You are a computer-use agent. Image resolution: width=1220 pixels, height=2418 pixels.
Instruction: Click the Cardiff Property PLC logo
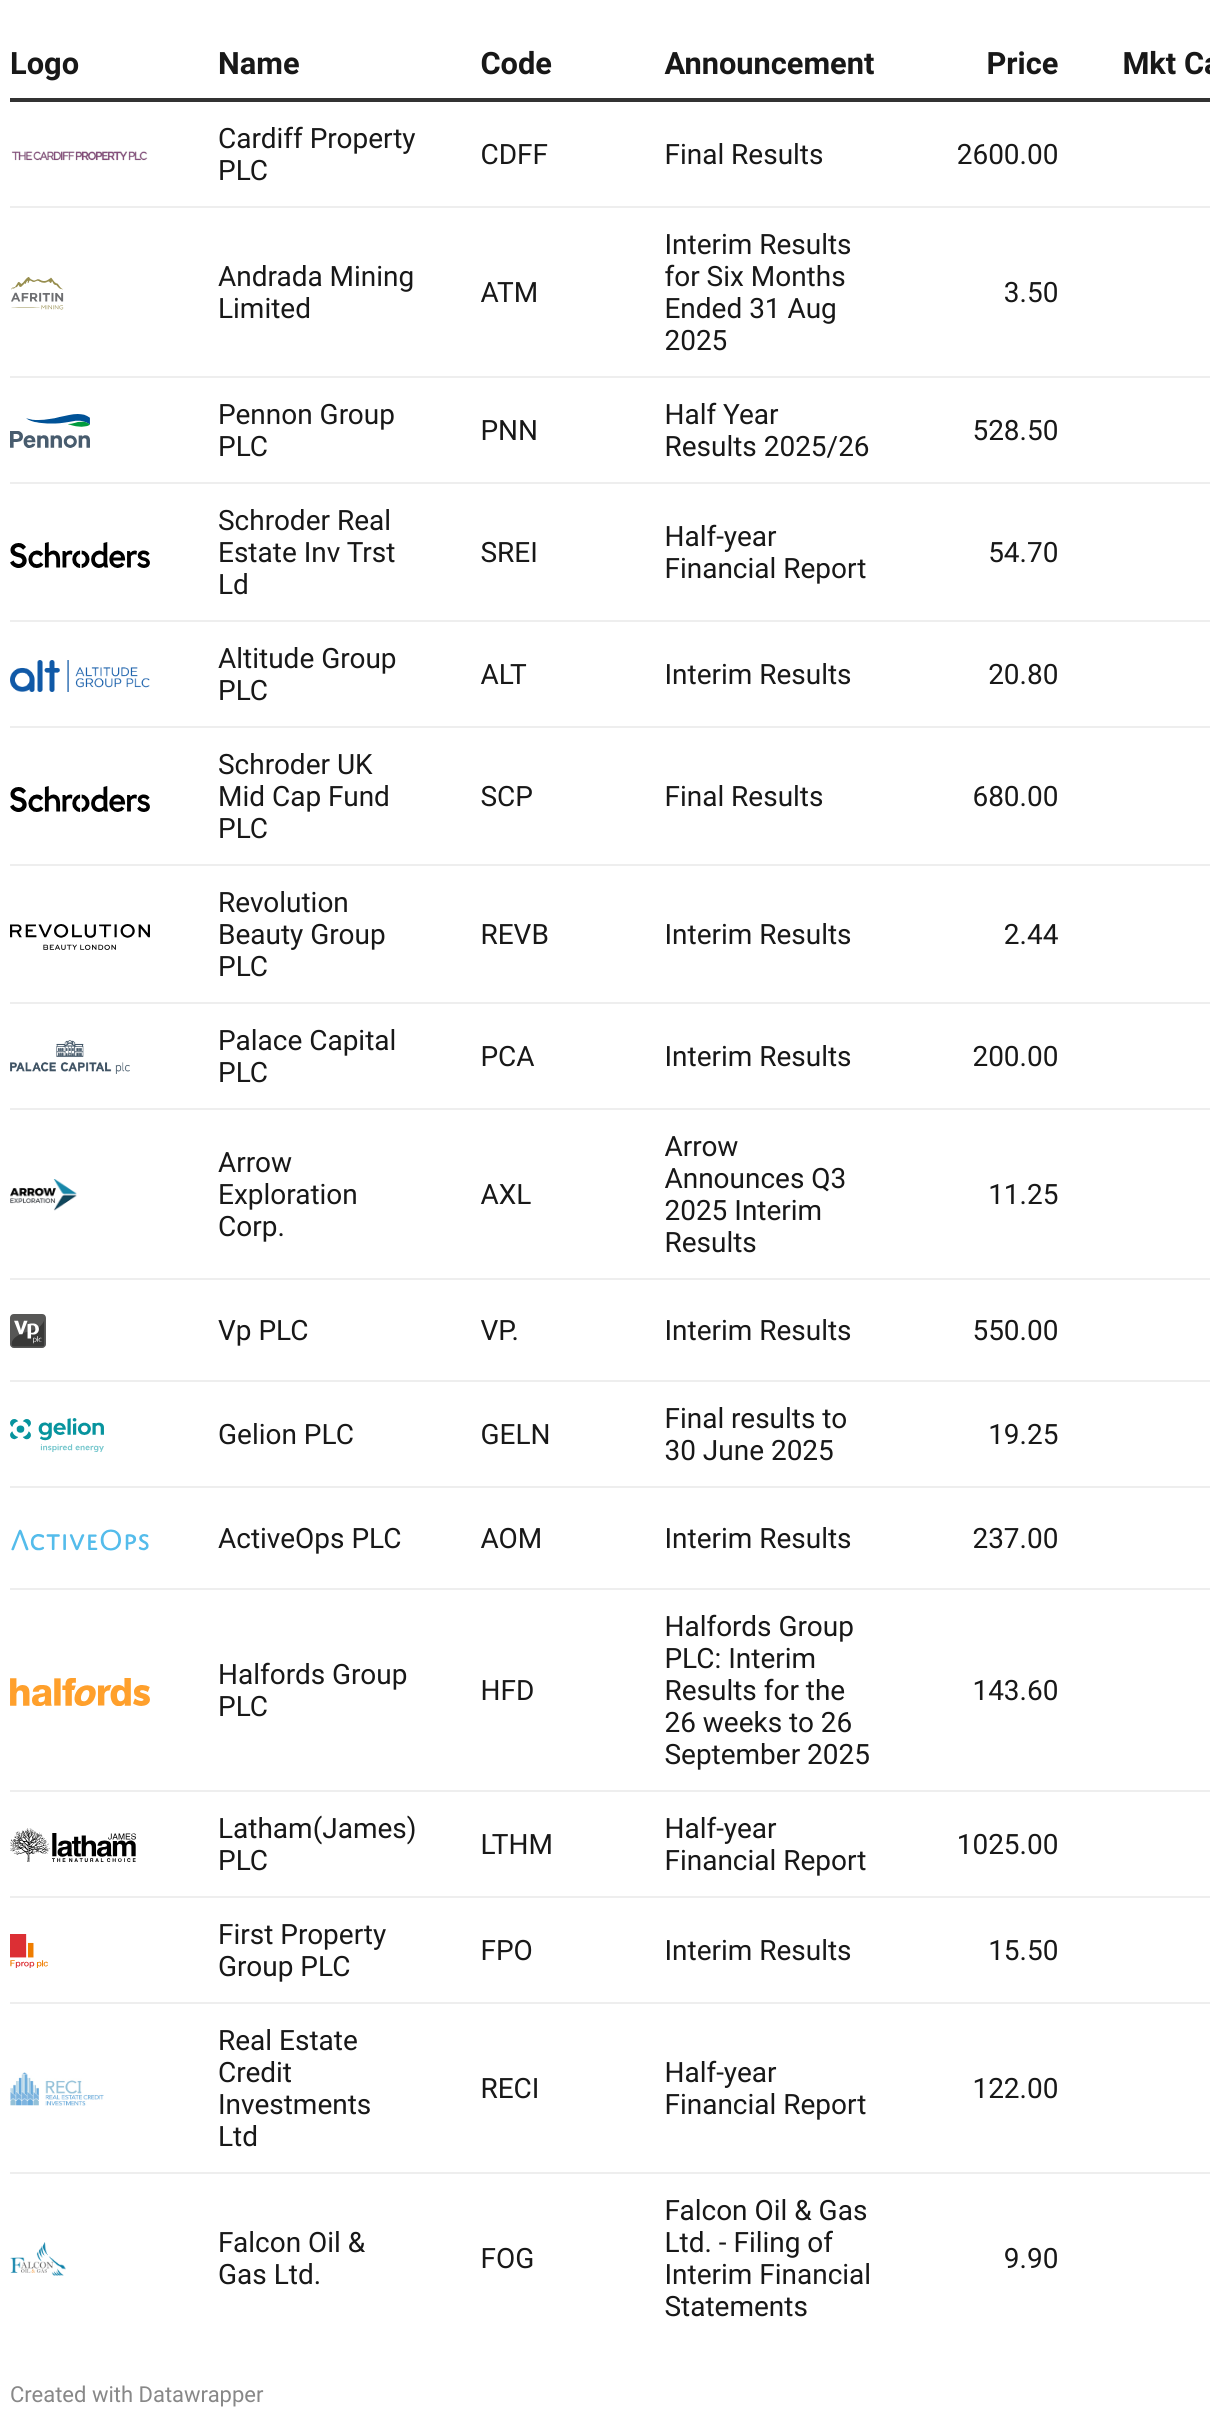click(x=79, y=156)
